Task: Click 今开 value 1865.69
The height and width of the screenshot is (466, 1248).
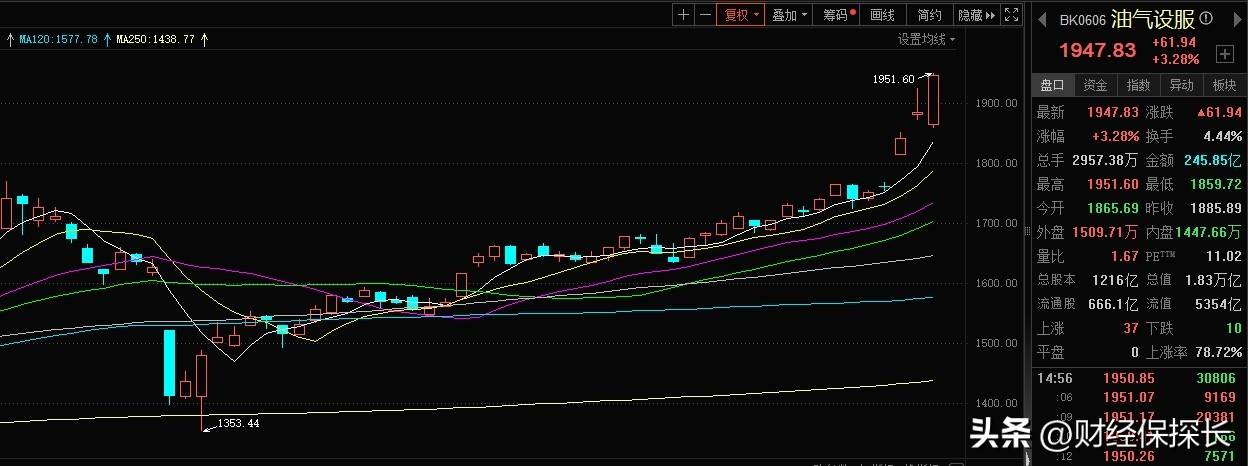Action: click(x=1112, y=208)
